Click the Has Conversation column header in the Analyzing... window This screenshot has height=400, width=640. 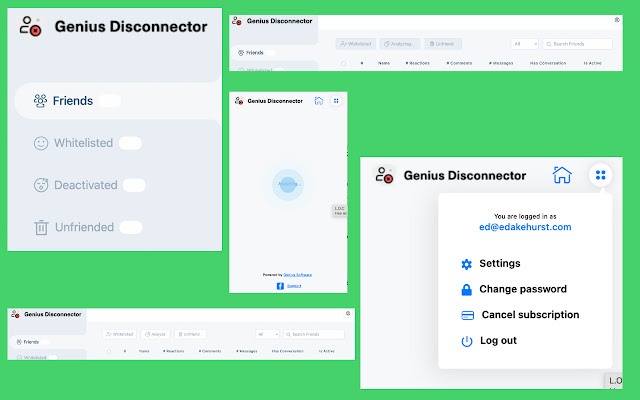coord(548,63)
